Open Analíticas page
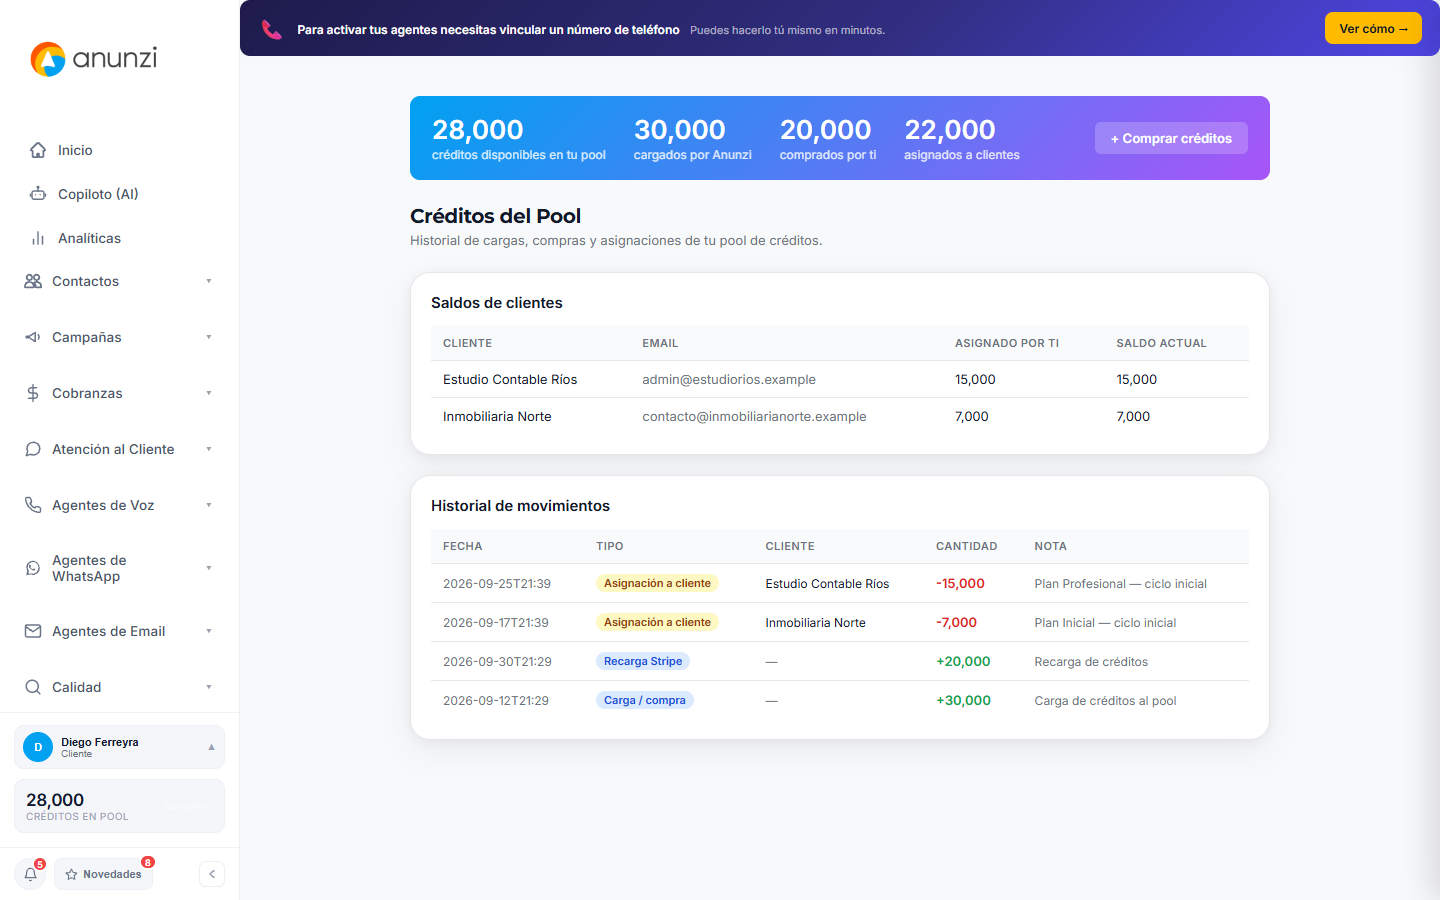The height and width of the screenshot is (900, 1440). click(x=89, y=238)
